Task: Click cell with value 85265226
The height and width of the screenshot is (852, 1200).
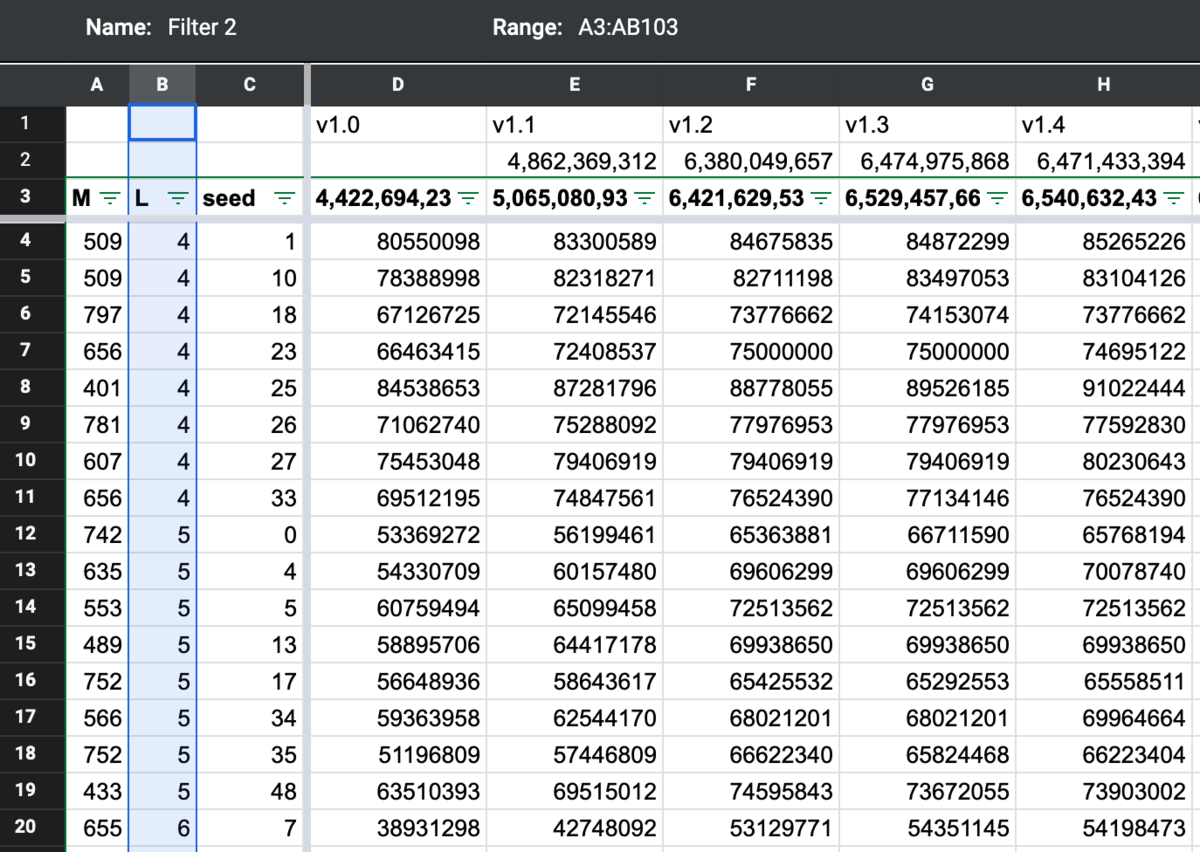Action: pos(1104,241)
